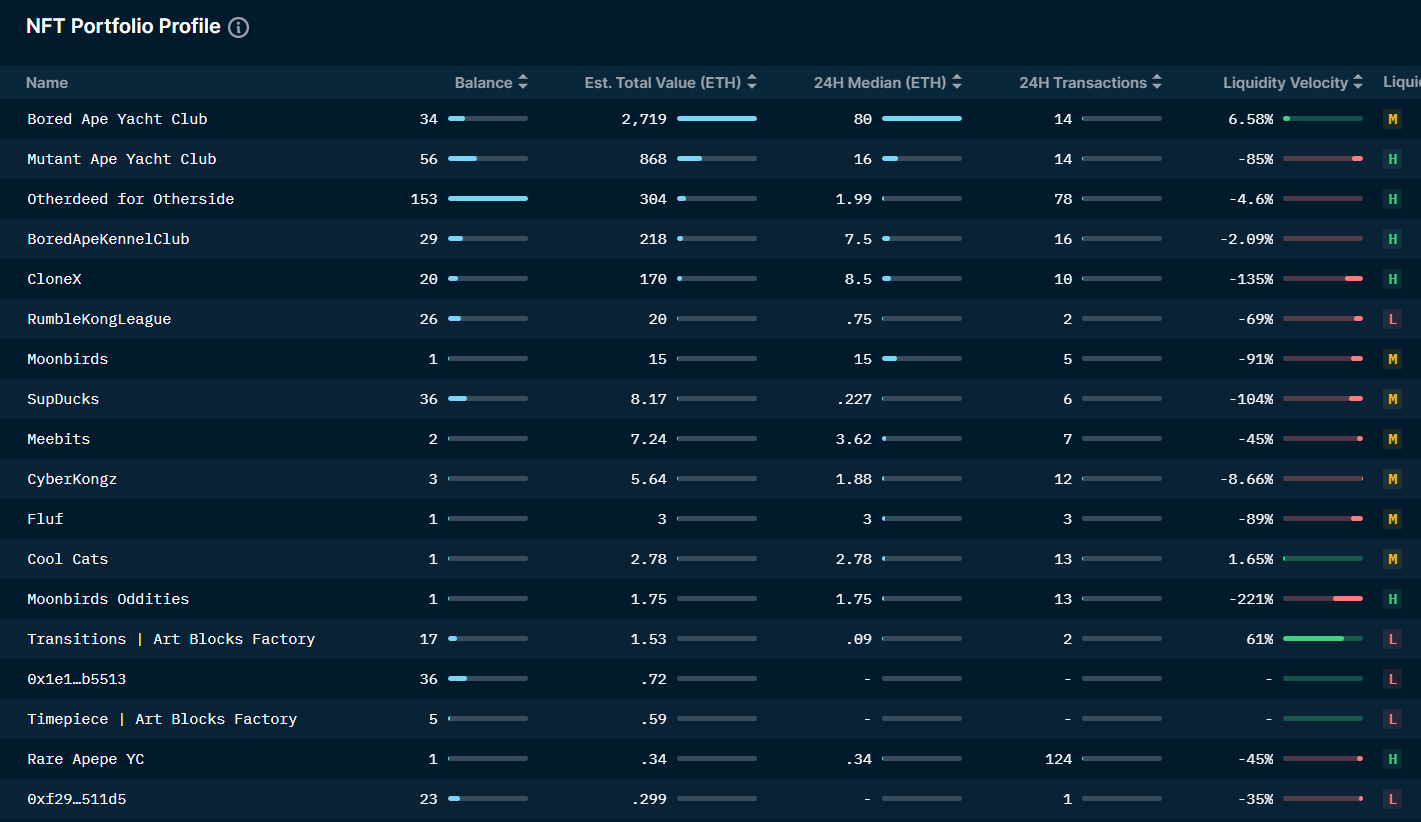Viewport: 1421px width, 822px height.
Task: Click the 3.62 median for Meebits
Action: click(854, 439)
